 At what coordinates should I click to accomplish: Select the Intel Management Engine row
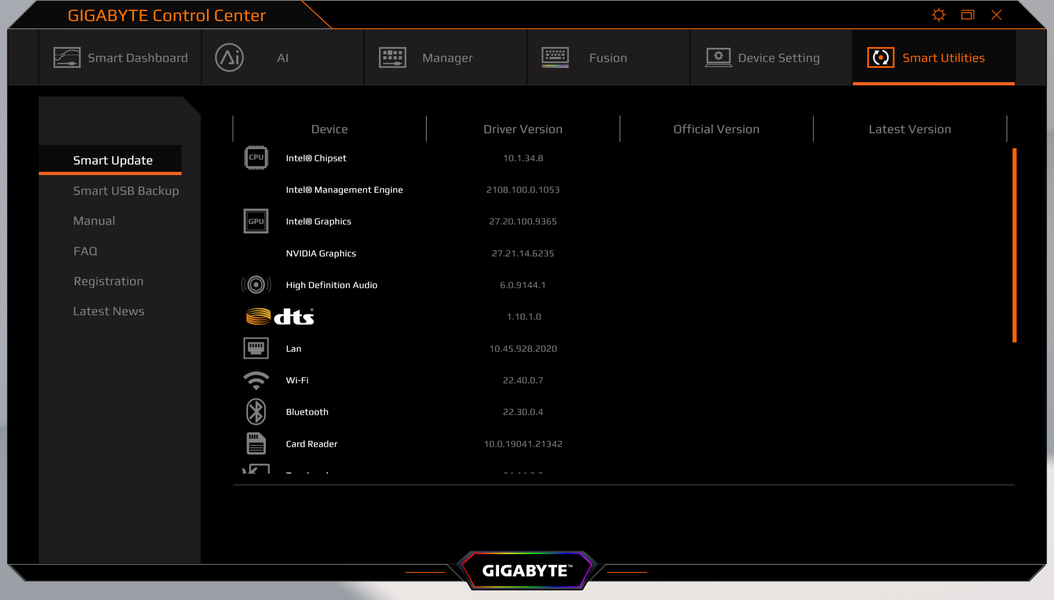344,190
